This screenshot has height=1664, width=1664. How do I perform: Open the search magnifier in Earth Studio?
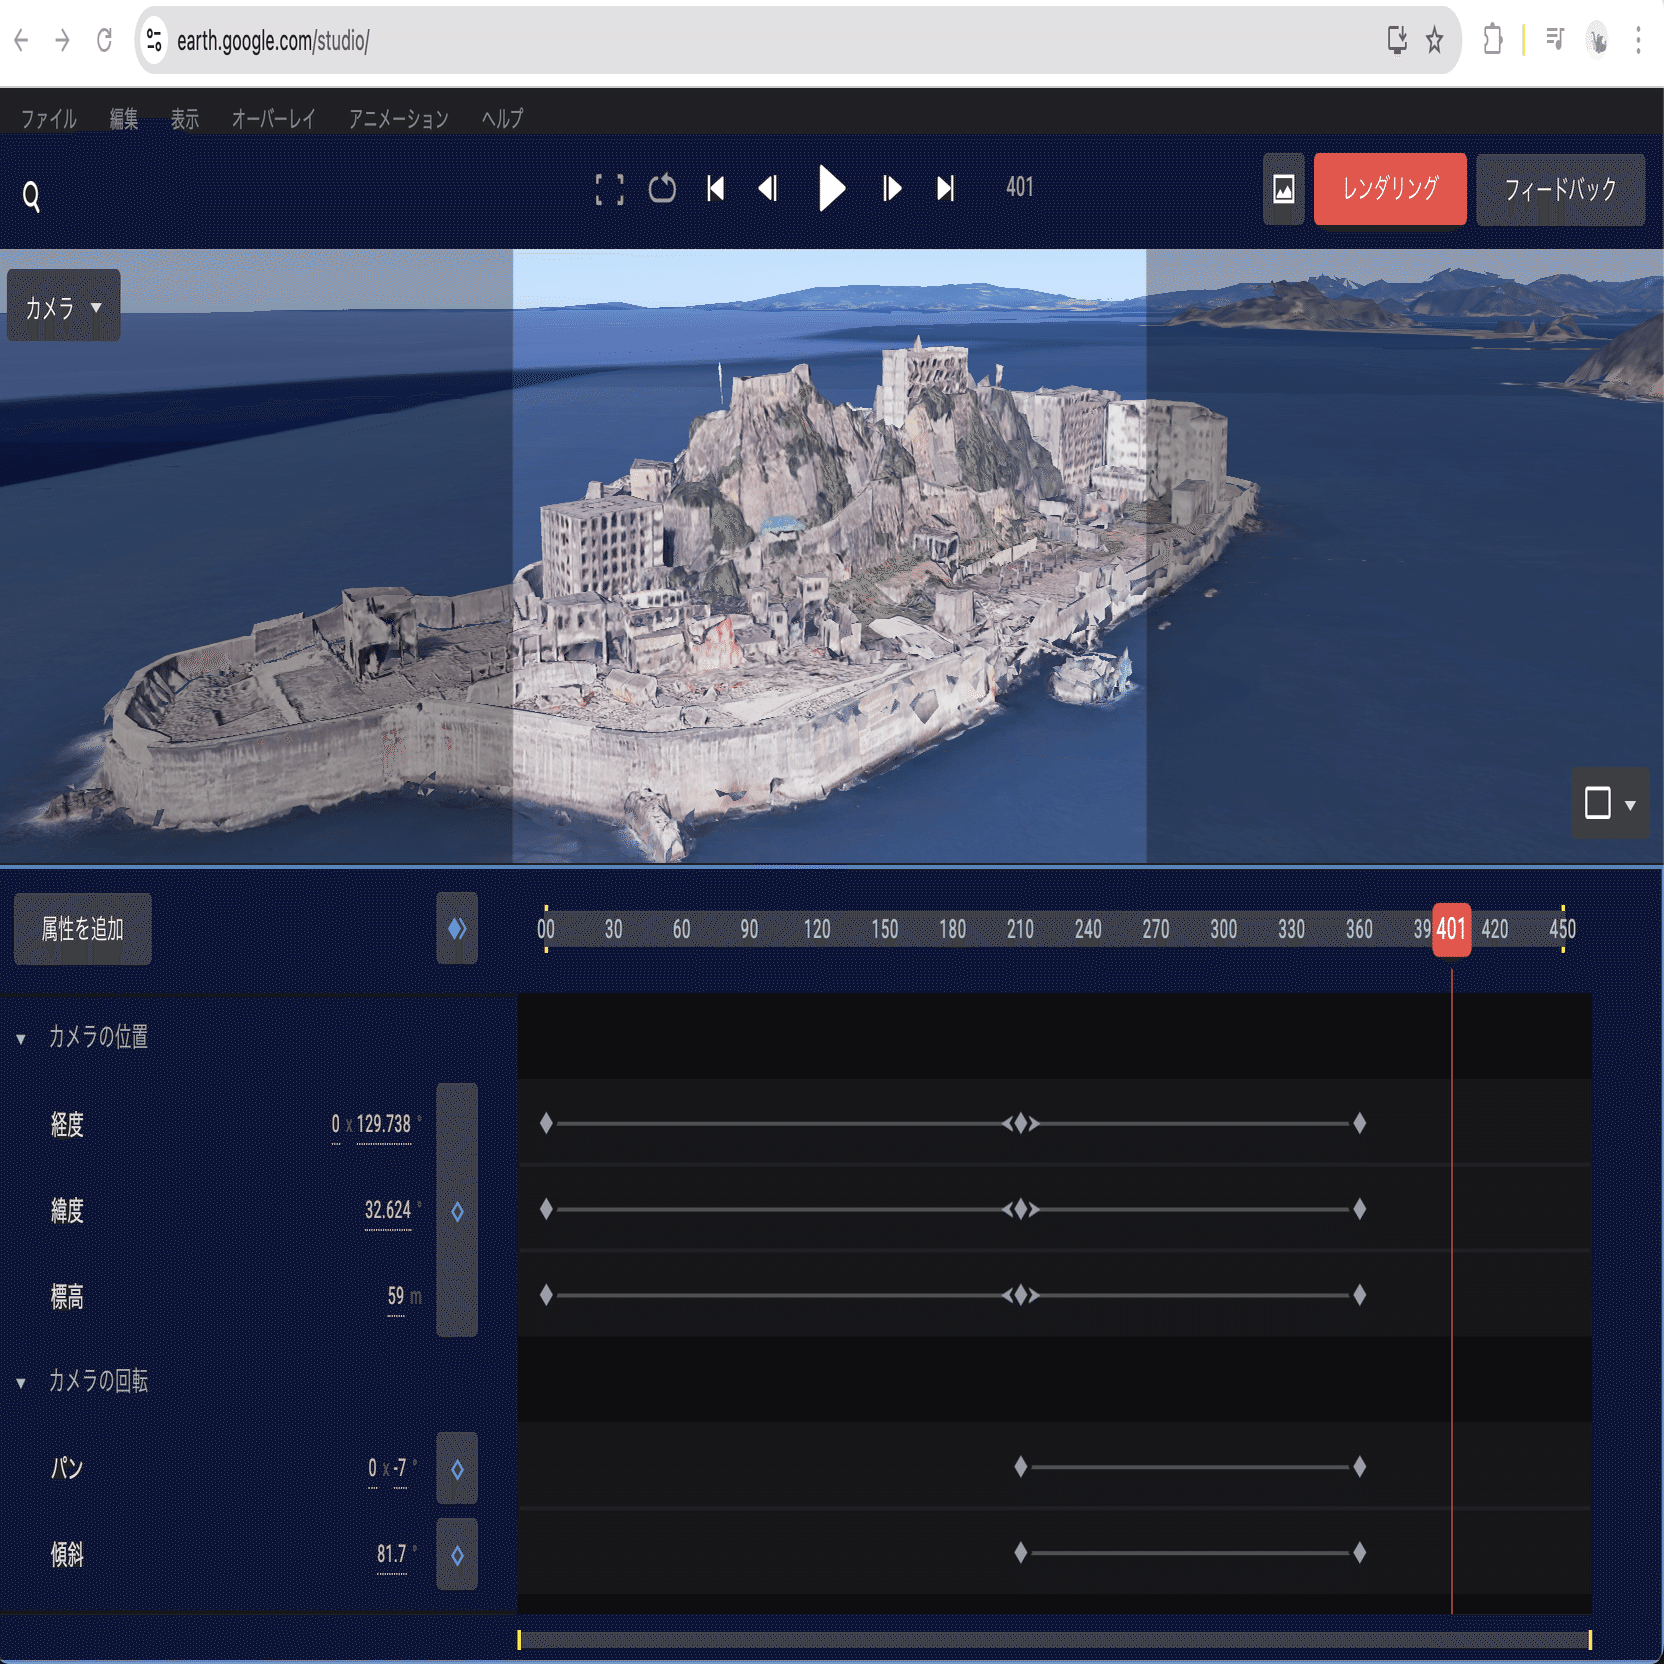[32, 196]
